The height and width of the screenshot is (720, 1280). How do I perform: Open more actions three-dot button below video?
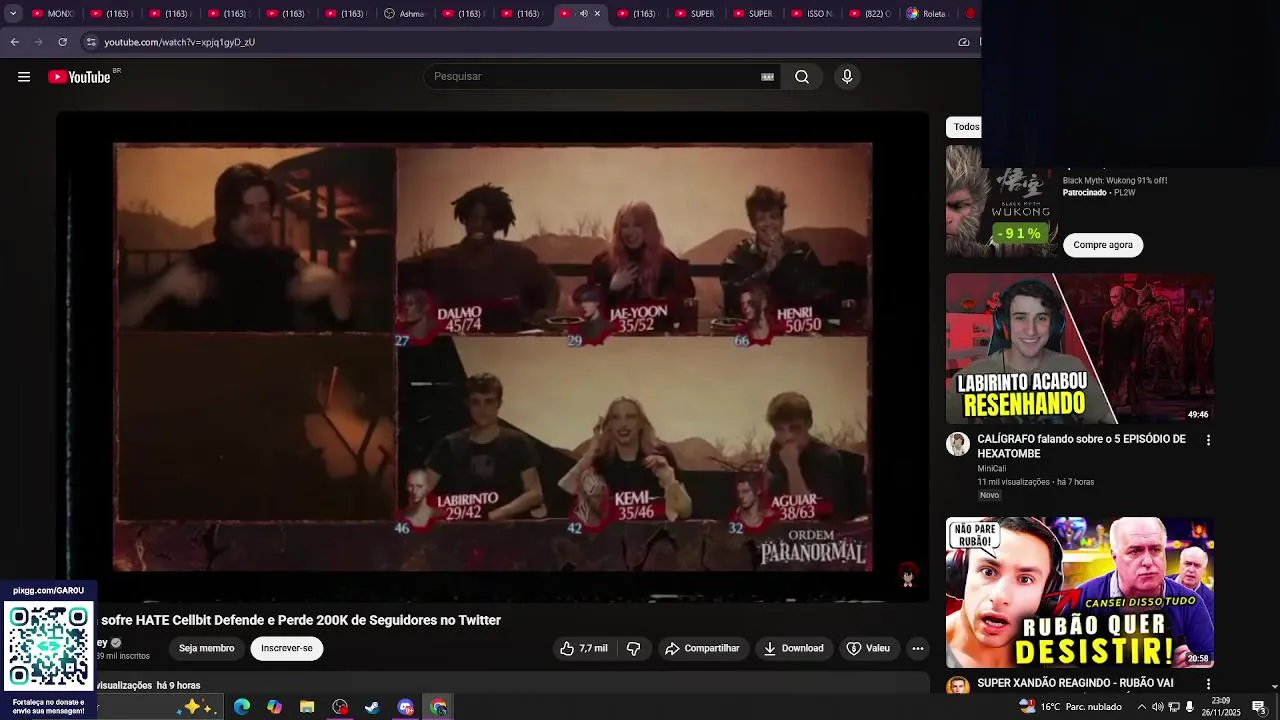[x=917, y=648]
